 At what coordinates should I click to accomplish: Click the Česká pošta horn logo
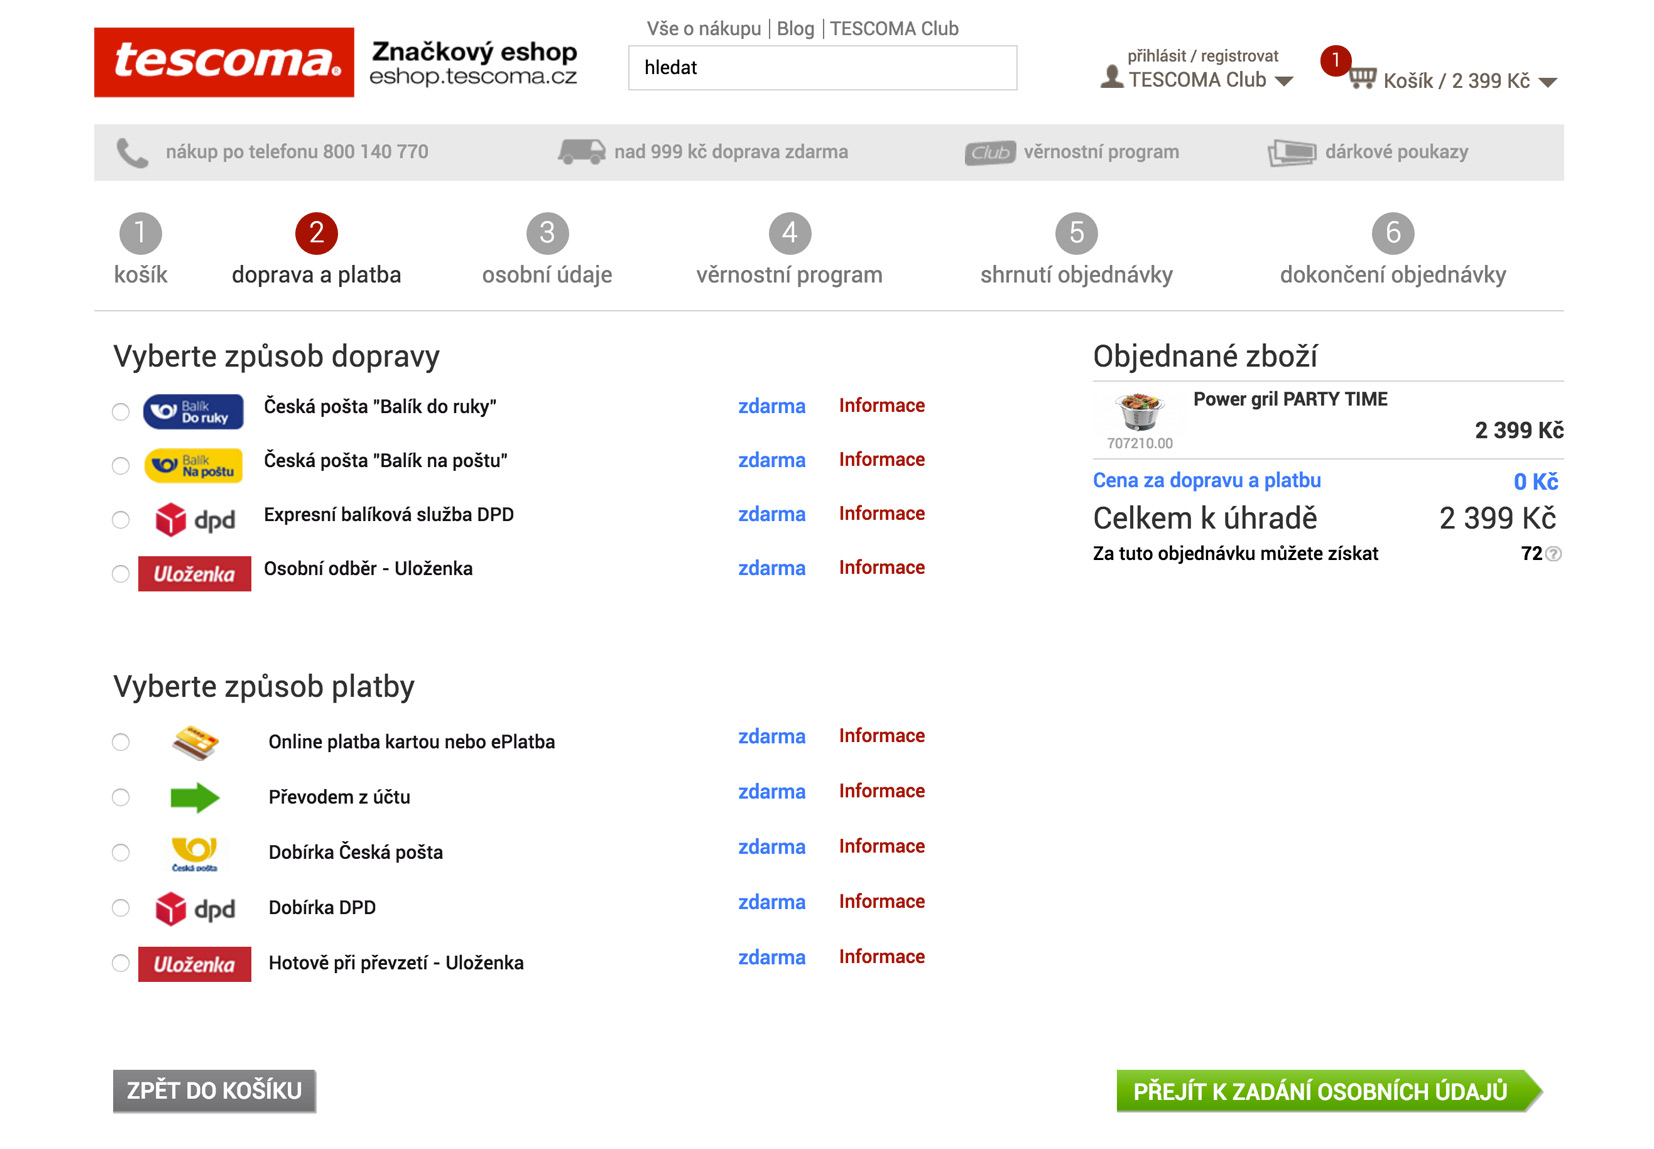[x=194, y=853]
